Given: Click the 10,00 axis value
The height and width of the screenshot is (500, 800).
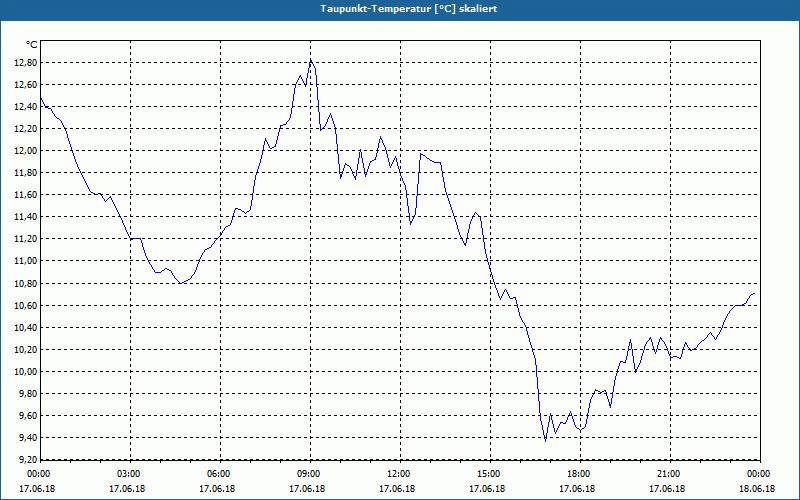Looking at the screenshot, I should [27, 371].
